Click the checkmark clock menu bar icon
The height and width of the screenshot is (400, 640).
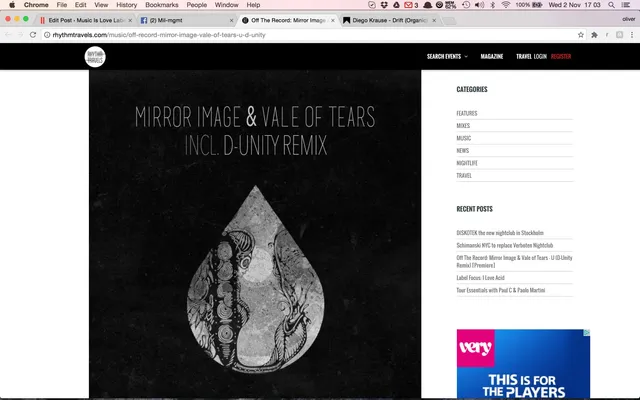pyautogui.click(x=371, y=5)
